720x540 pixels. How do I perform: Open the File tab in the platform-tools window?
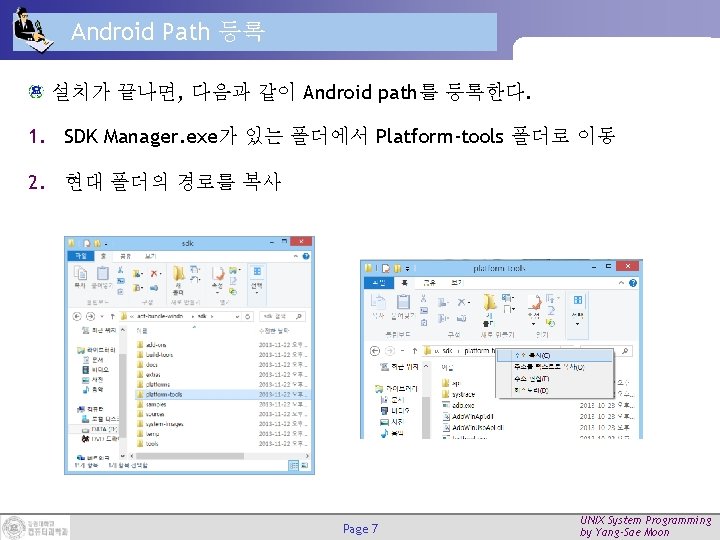pyautogui.click(x=379, y=282)
